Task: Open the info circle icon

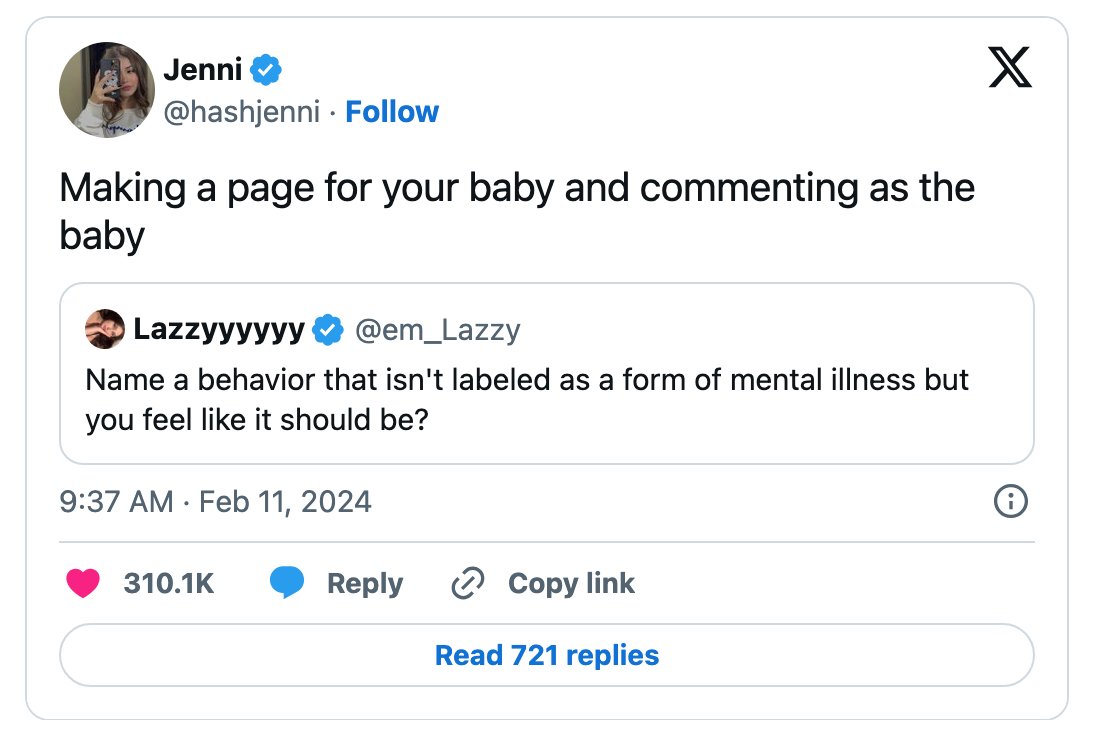Action: click(x=1010, y=501)
